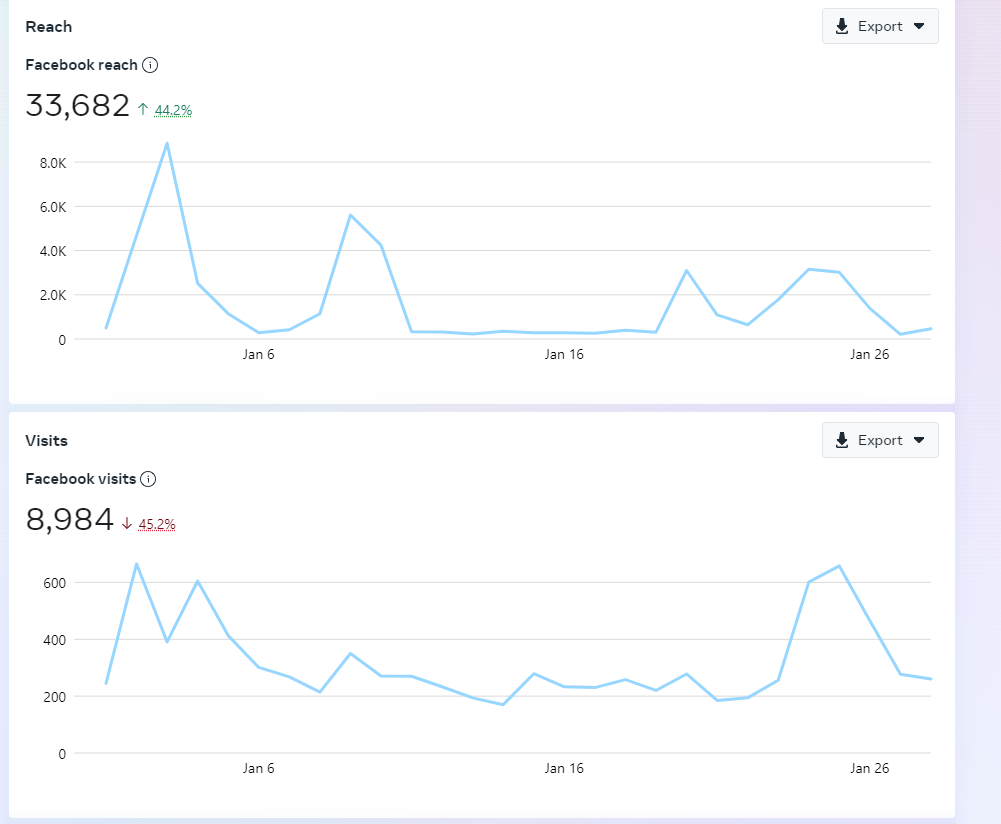Screen dimensions: 1001x824
Task: Click the Jan 26 label under the visits chart
Action: click(869, 768)
